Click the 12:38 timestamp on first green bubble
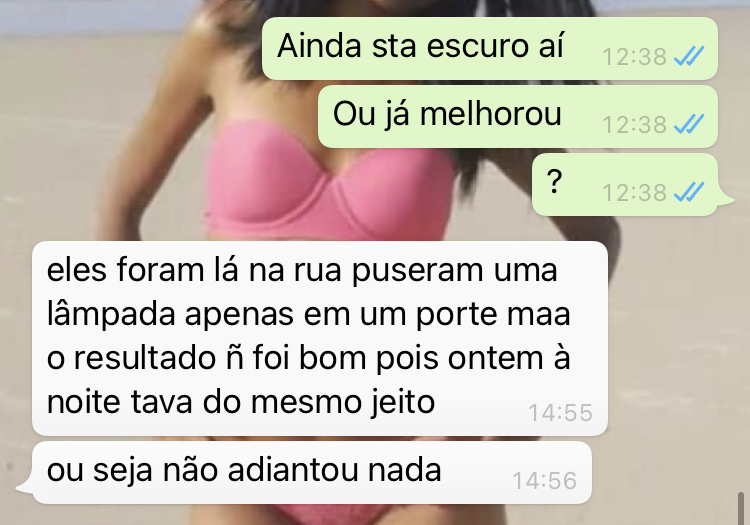 point(634,57)
